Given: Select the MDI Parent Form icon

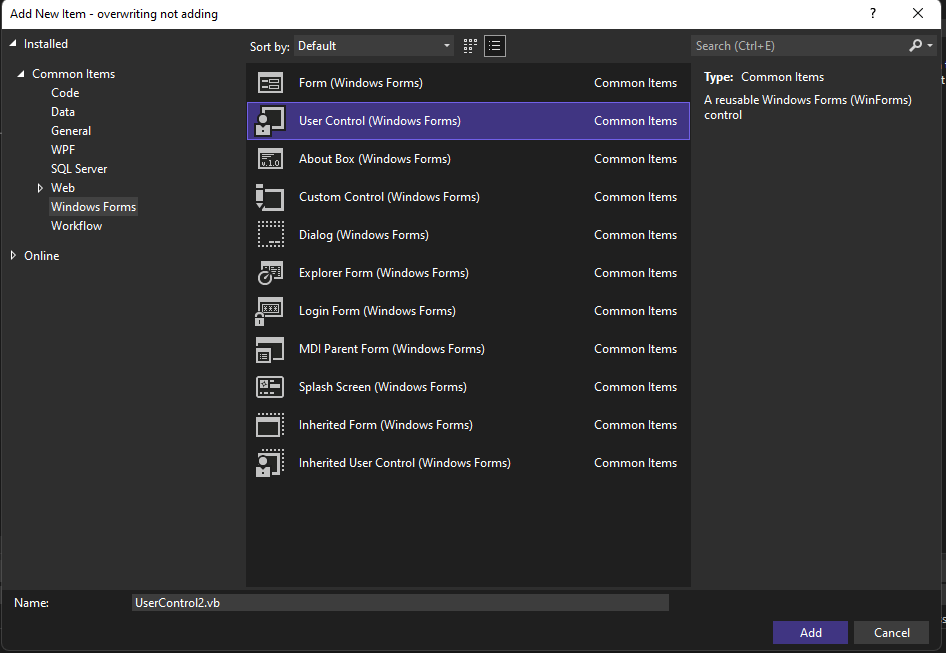Looking at the screenshot, I should (x=270, y=348).
